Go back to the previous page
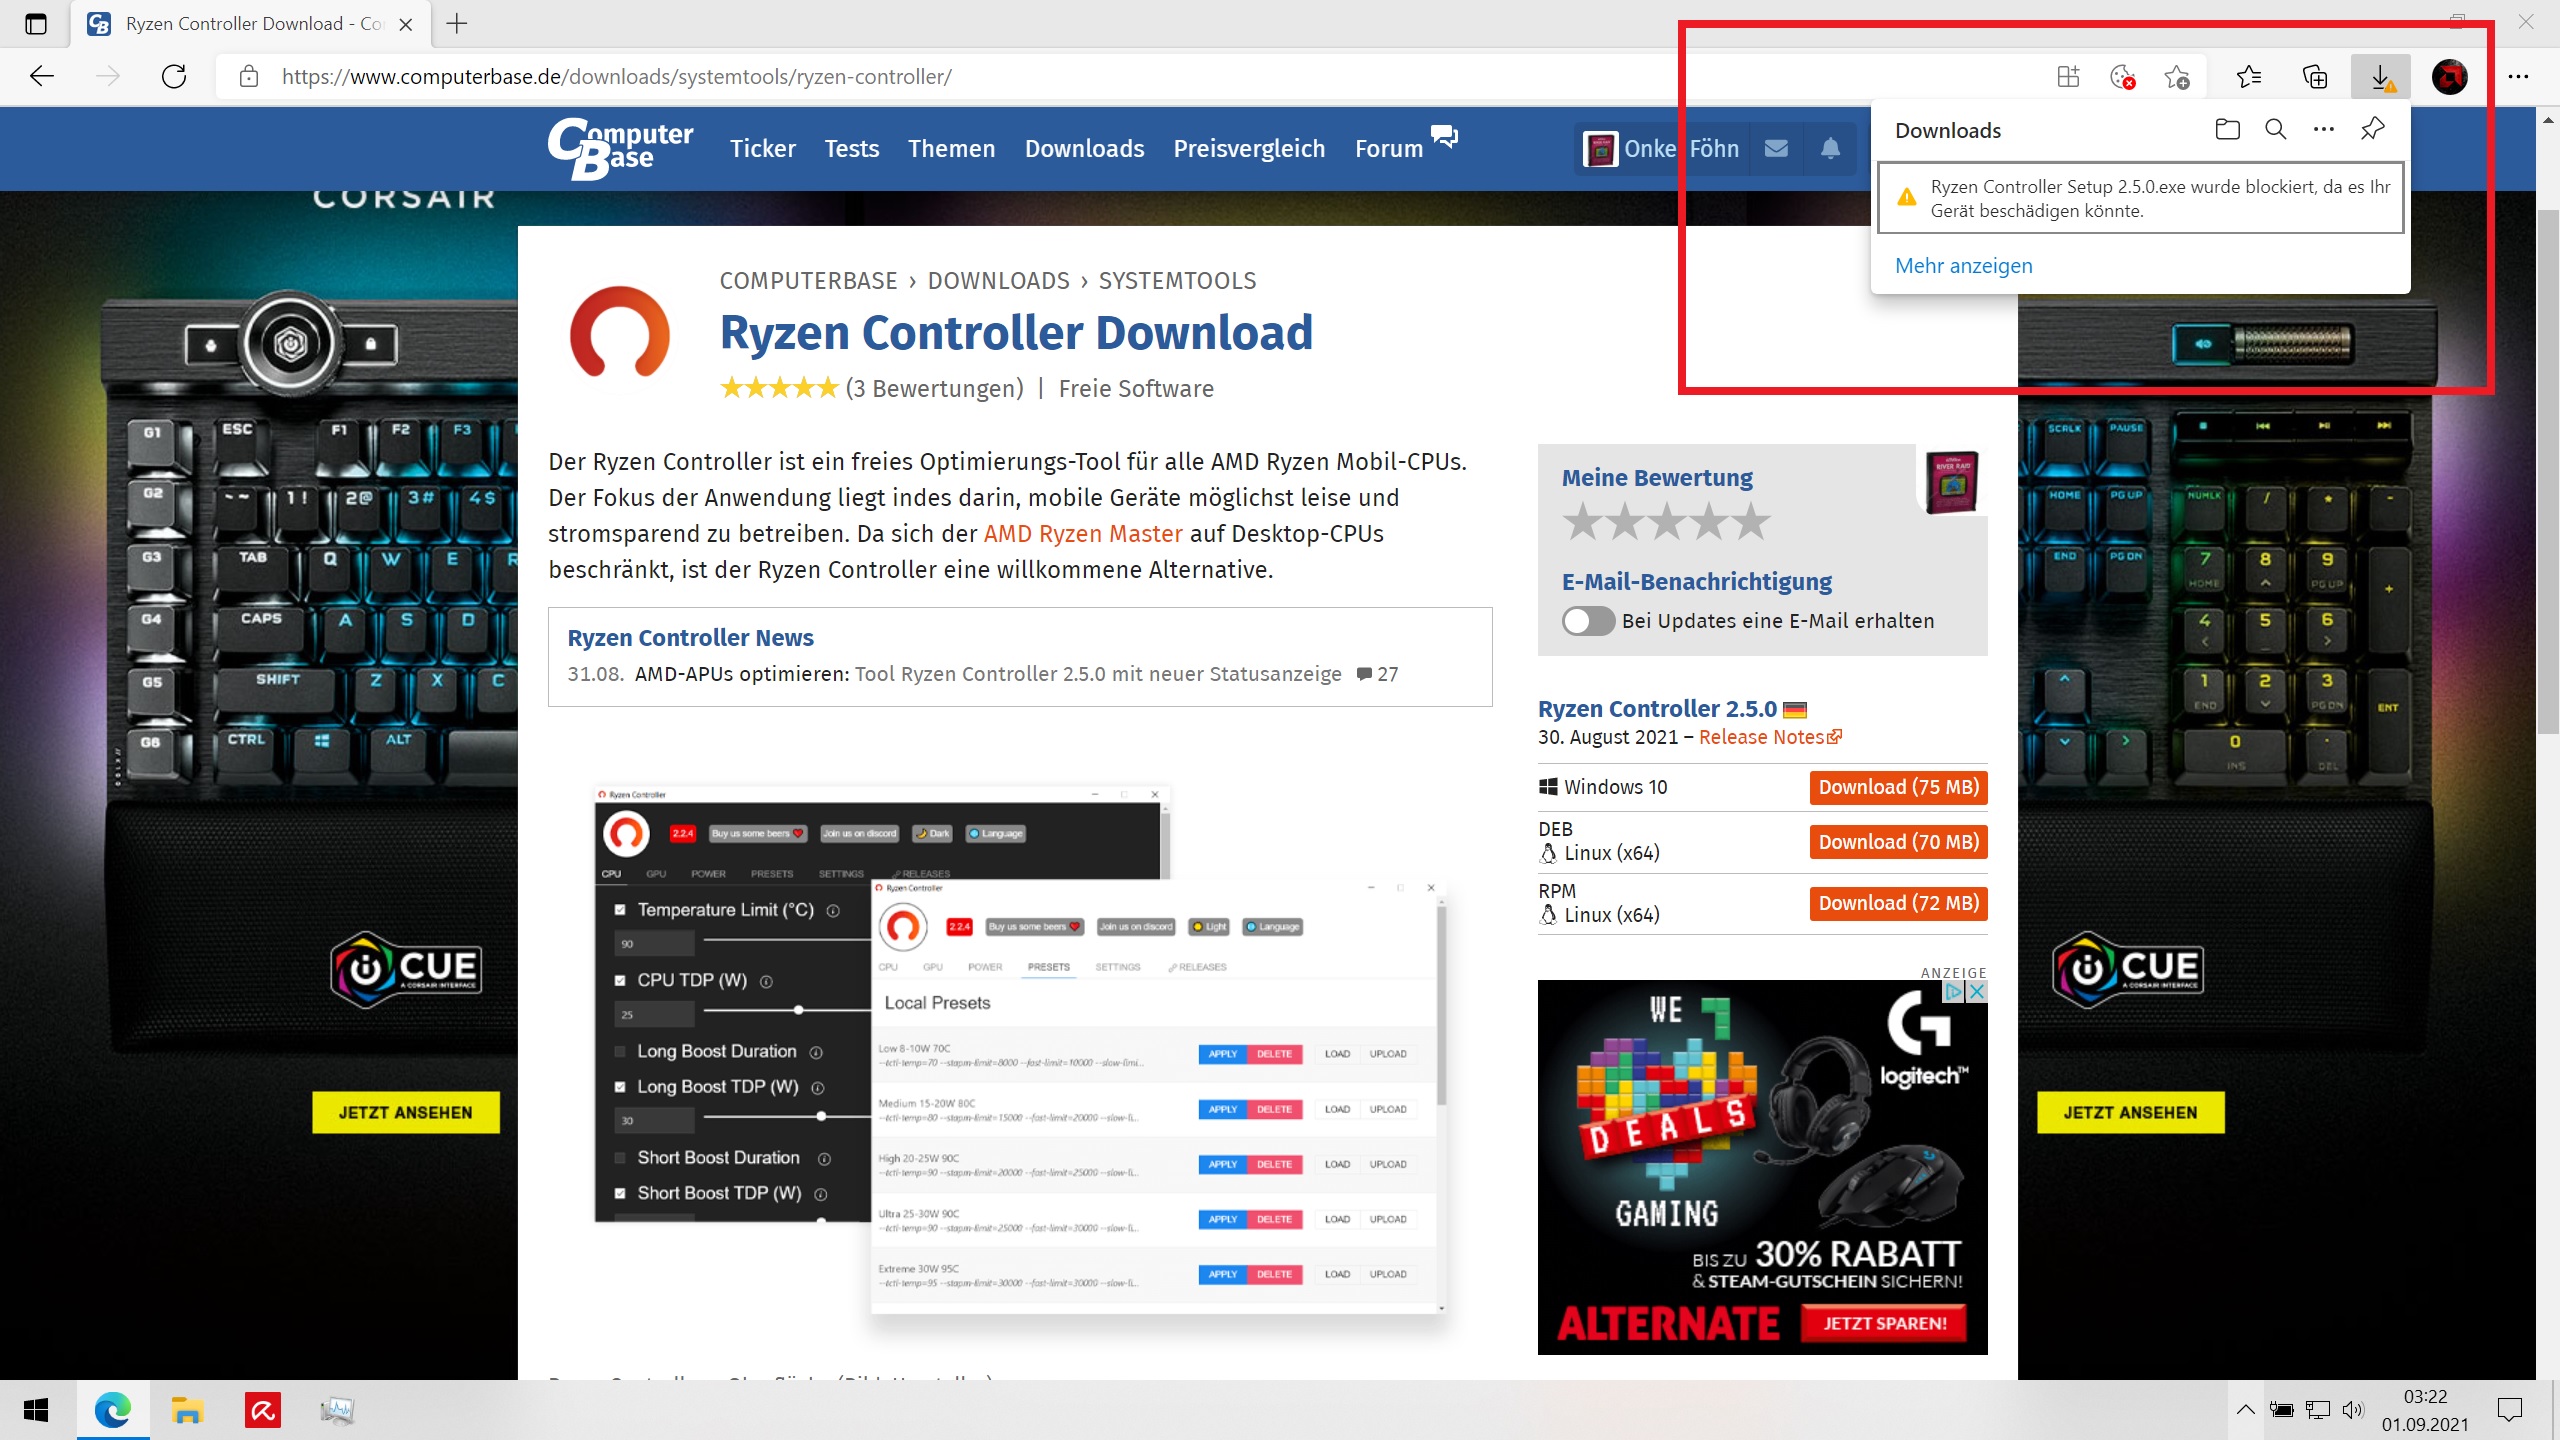This screenshot has height=1440, width=2560. [x=42, y=77]
